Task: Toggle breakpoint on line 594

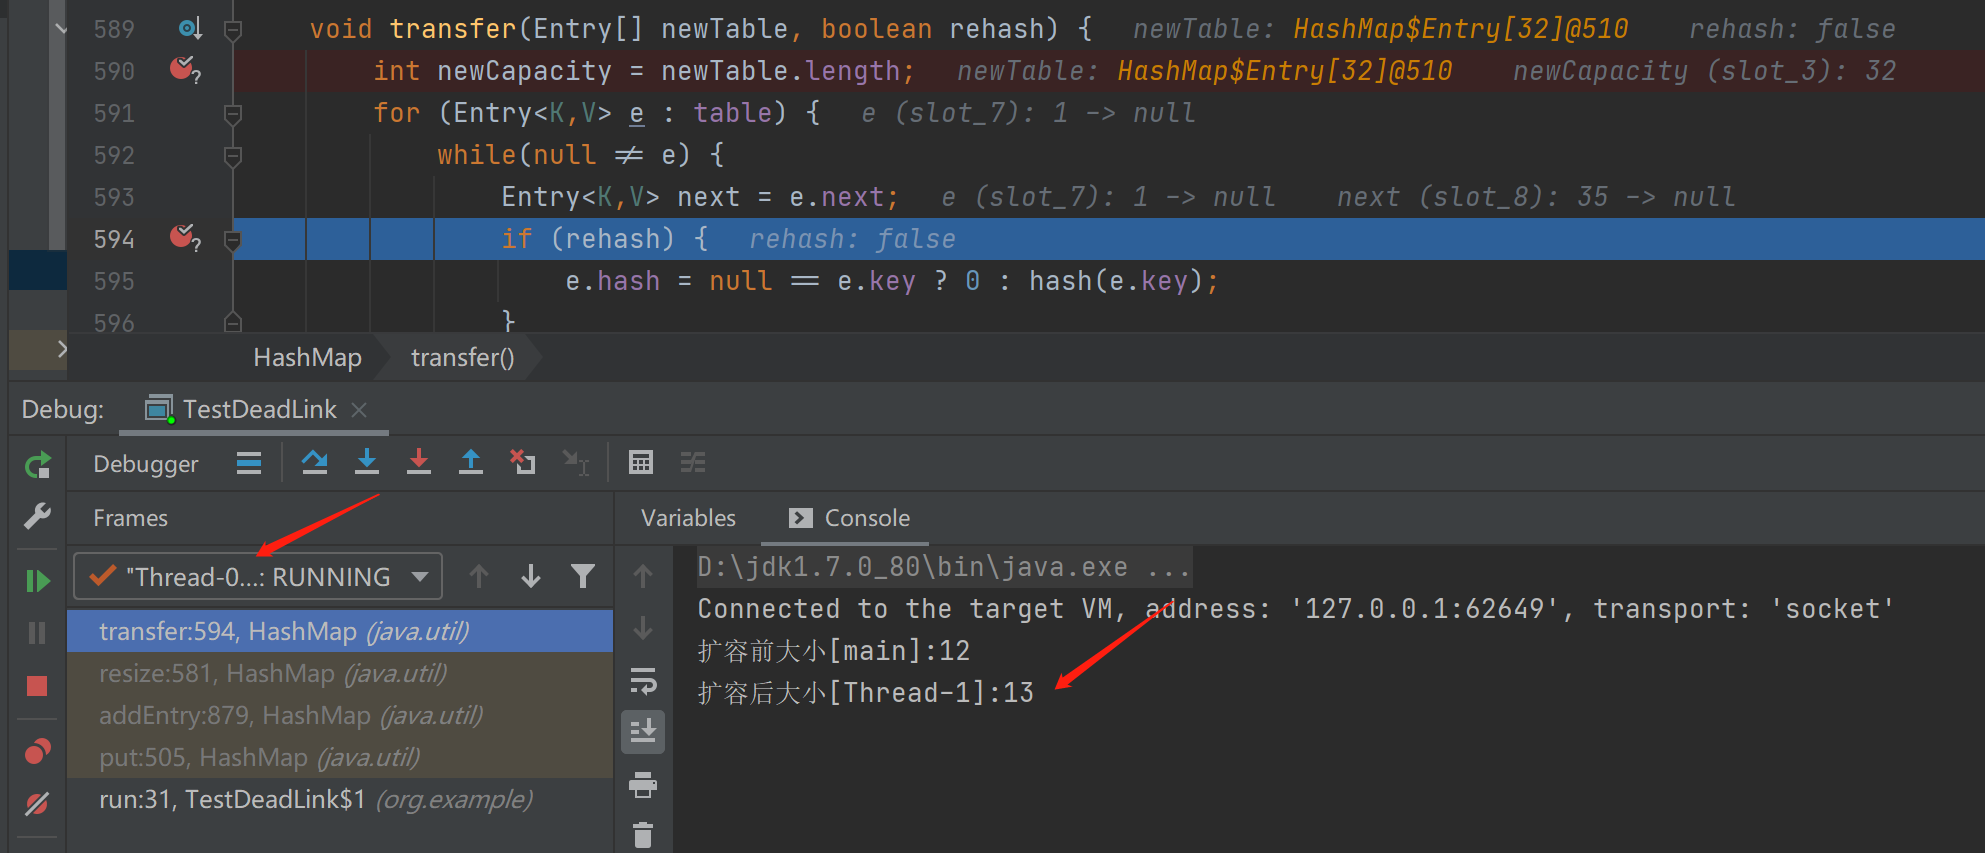Action: [x=183, y=238]
